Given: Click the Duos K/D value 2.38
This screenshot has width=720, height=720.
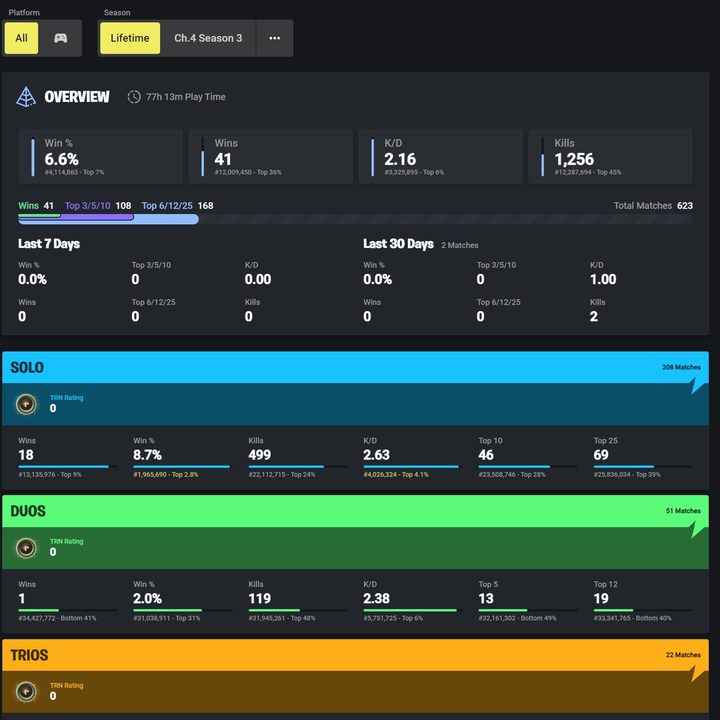Looking at the screenshot, I should [x=377, y=599].
